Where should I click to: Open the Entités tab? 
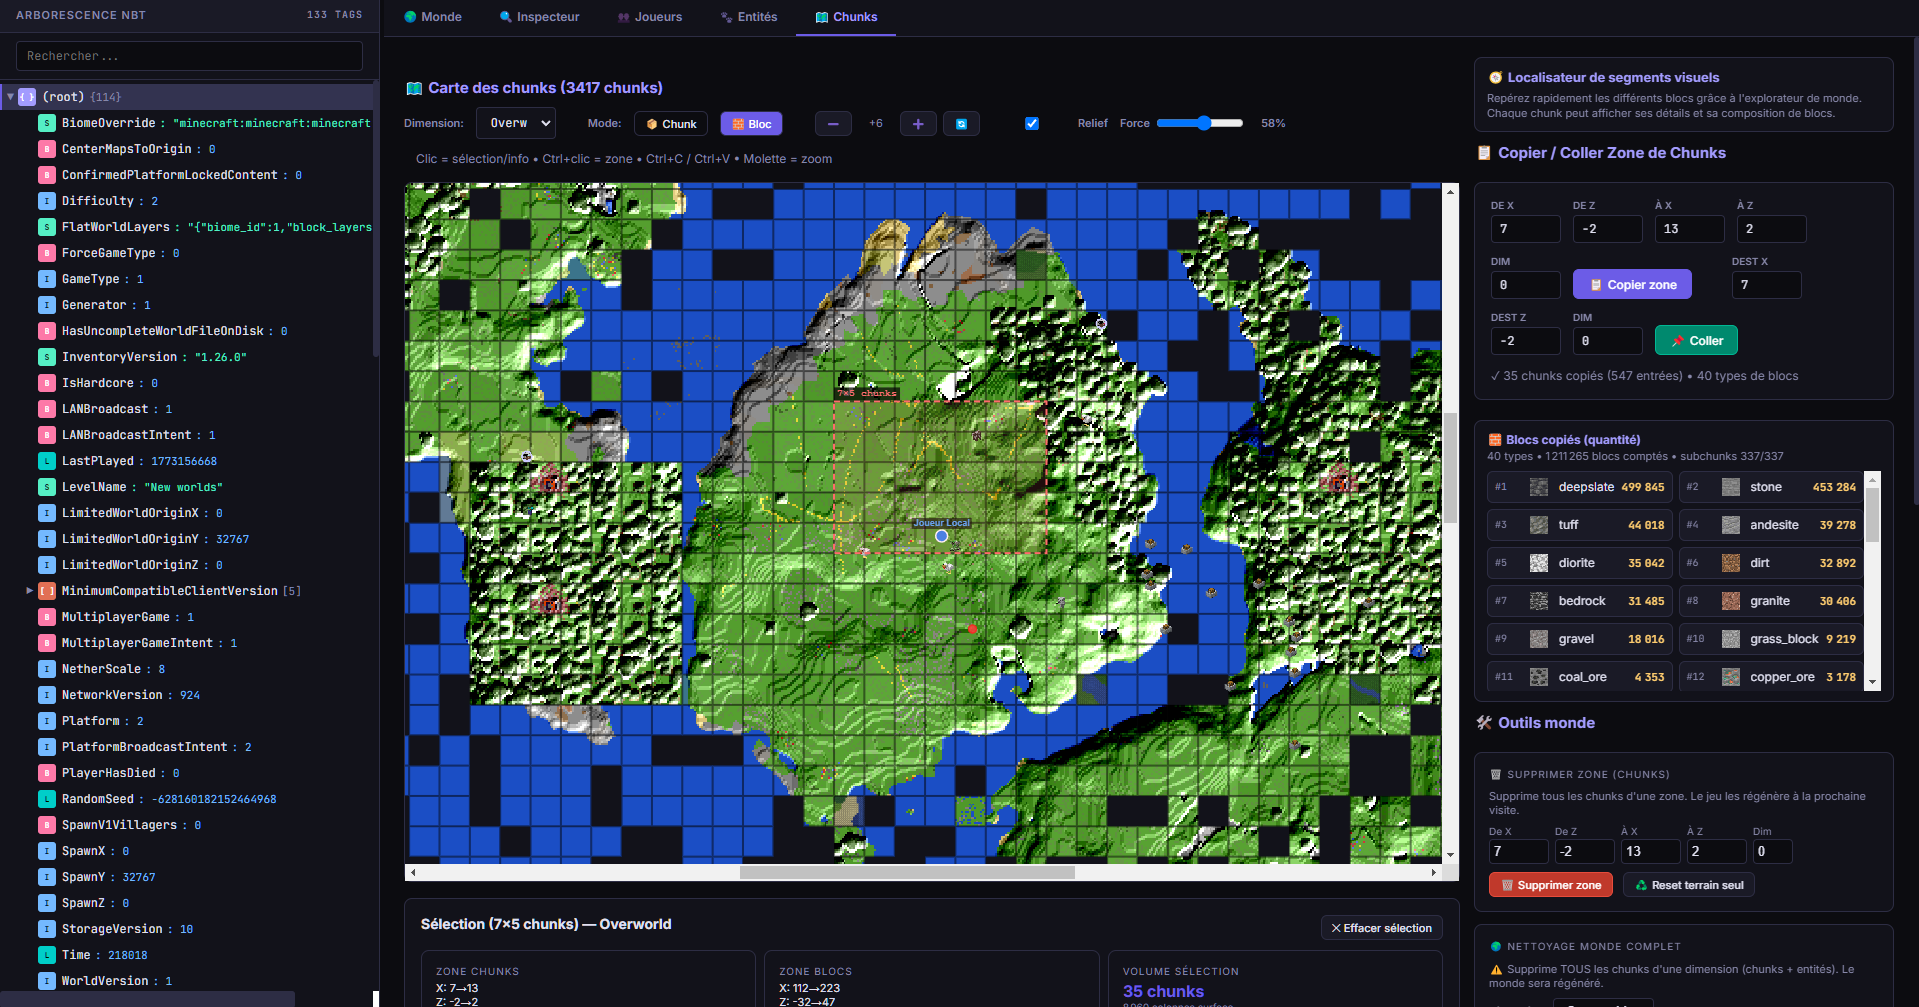click(748, 16)
